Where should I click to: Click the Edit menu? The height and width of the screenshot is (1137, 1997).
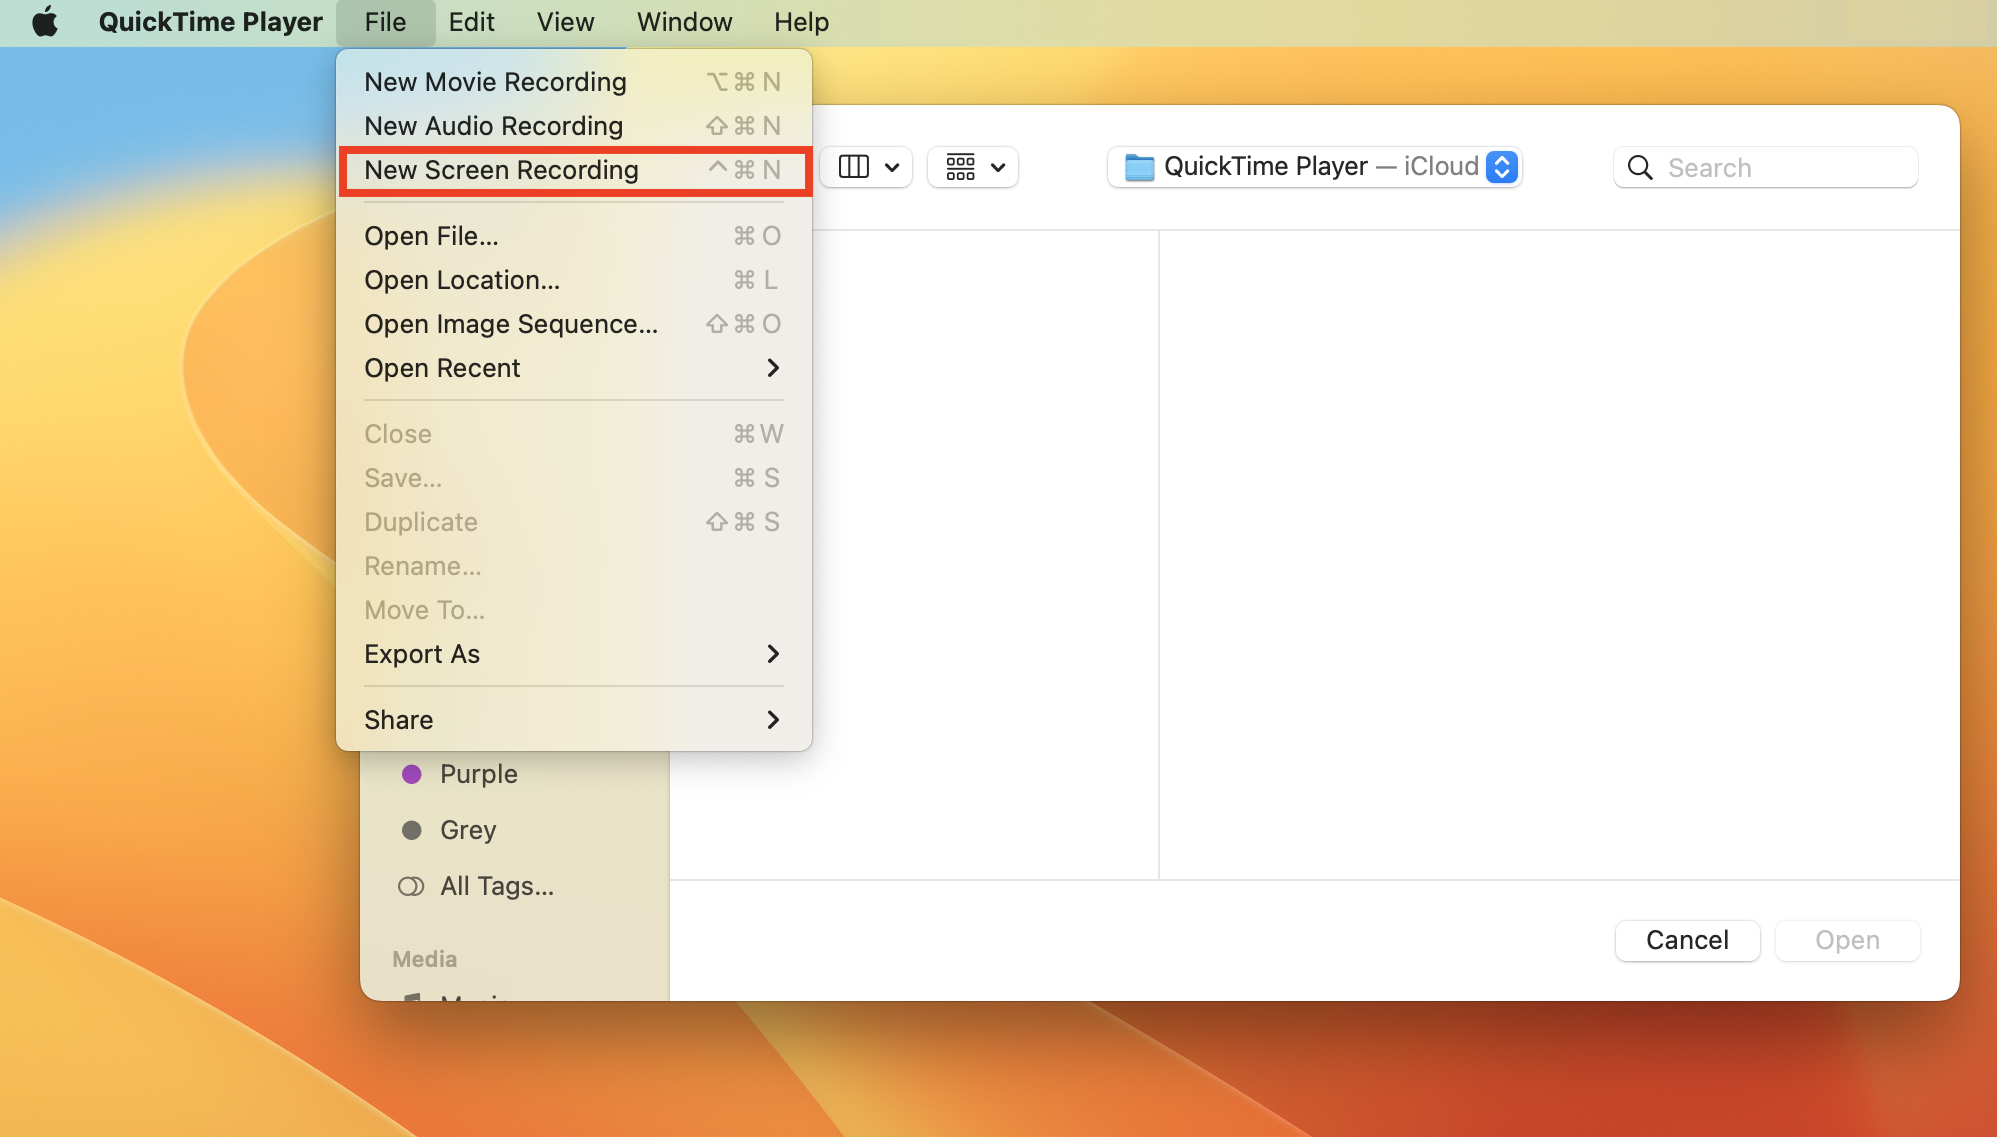(470, 22)
